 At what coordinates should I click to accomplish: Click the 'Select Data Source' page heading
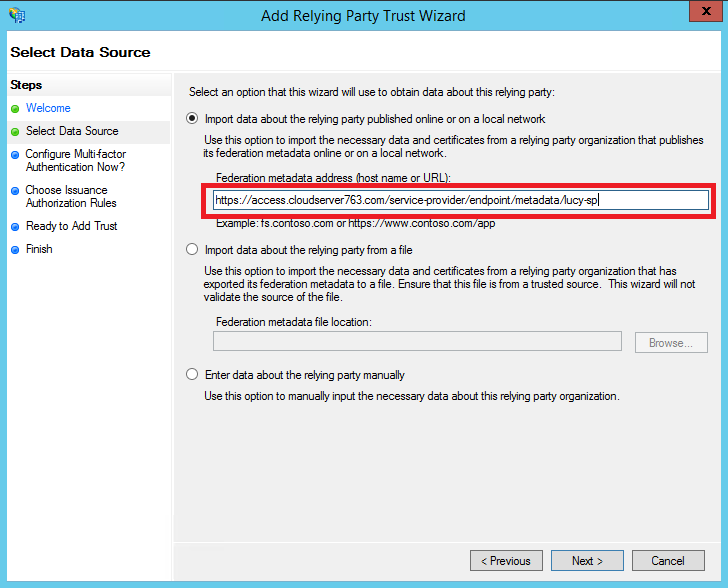coord(80,52)
